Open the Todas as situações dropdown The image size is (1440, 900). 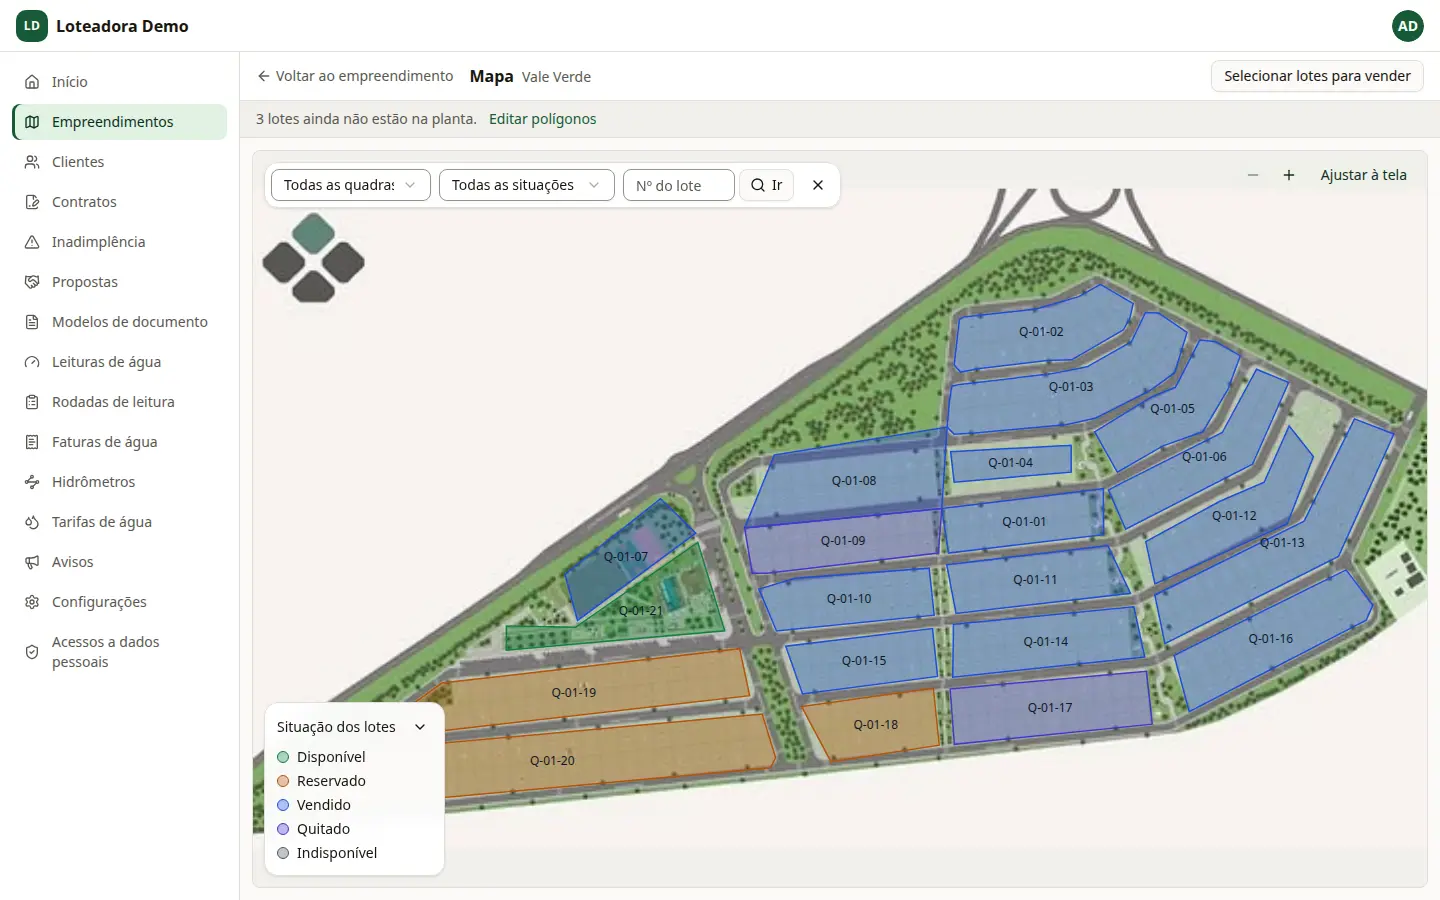[527, 185]
